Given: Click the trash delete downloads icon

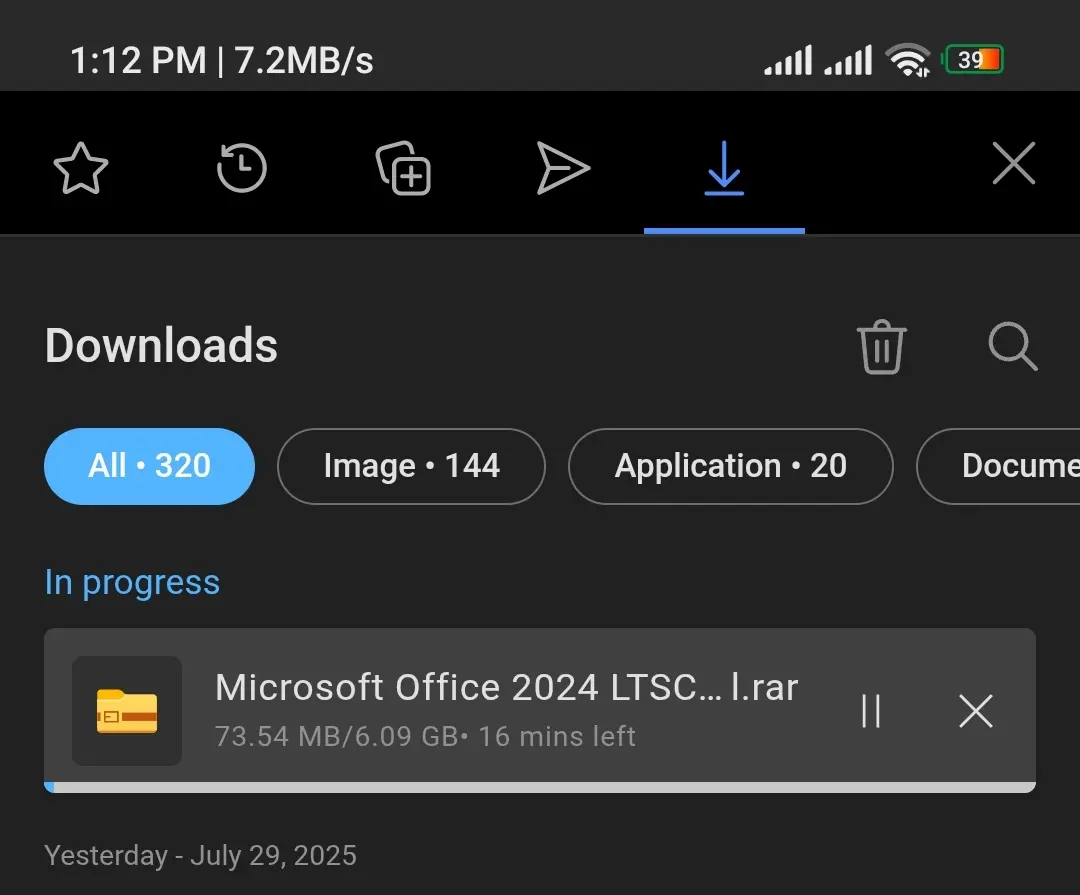Looking at the screenshot, I should click(x=882, y=347).
